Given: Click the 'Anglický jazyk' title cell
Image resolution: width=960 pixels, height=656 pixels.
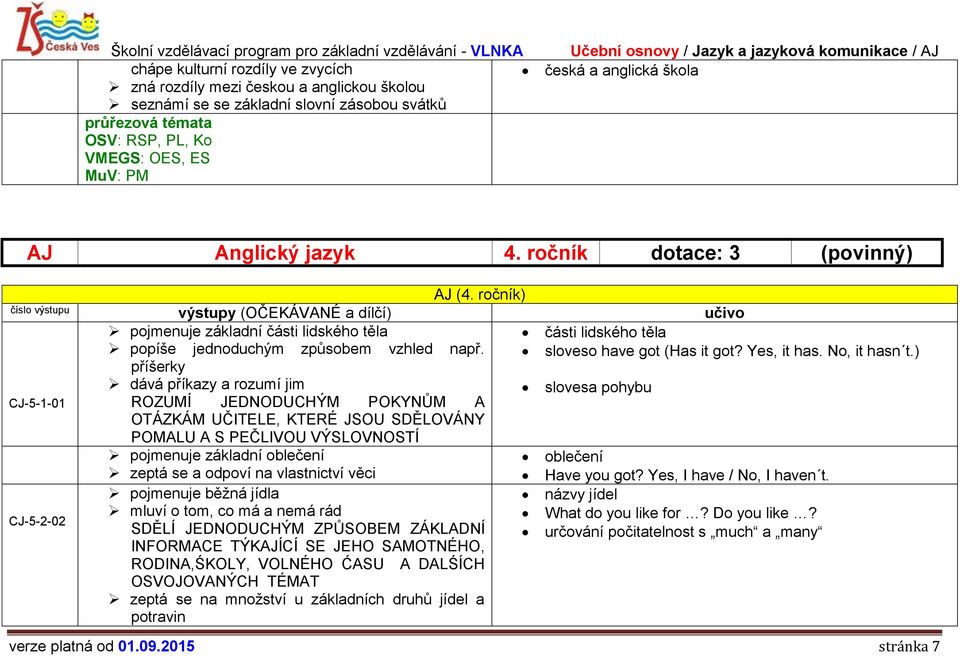Looking at the screenshot, I should [285, 253].
